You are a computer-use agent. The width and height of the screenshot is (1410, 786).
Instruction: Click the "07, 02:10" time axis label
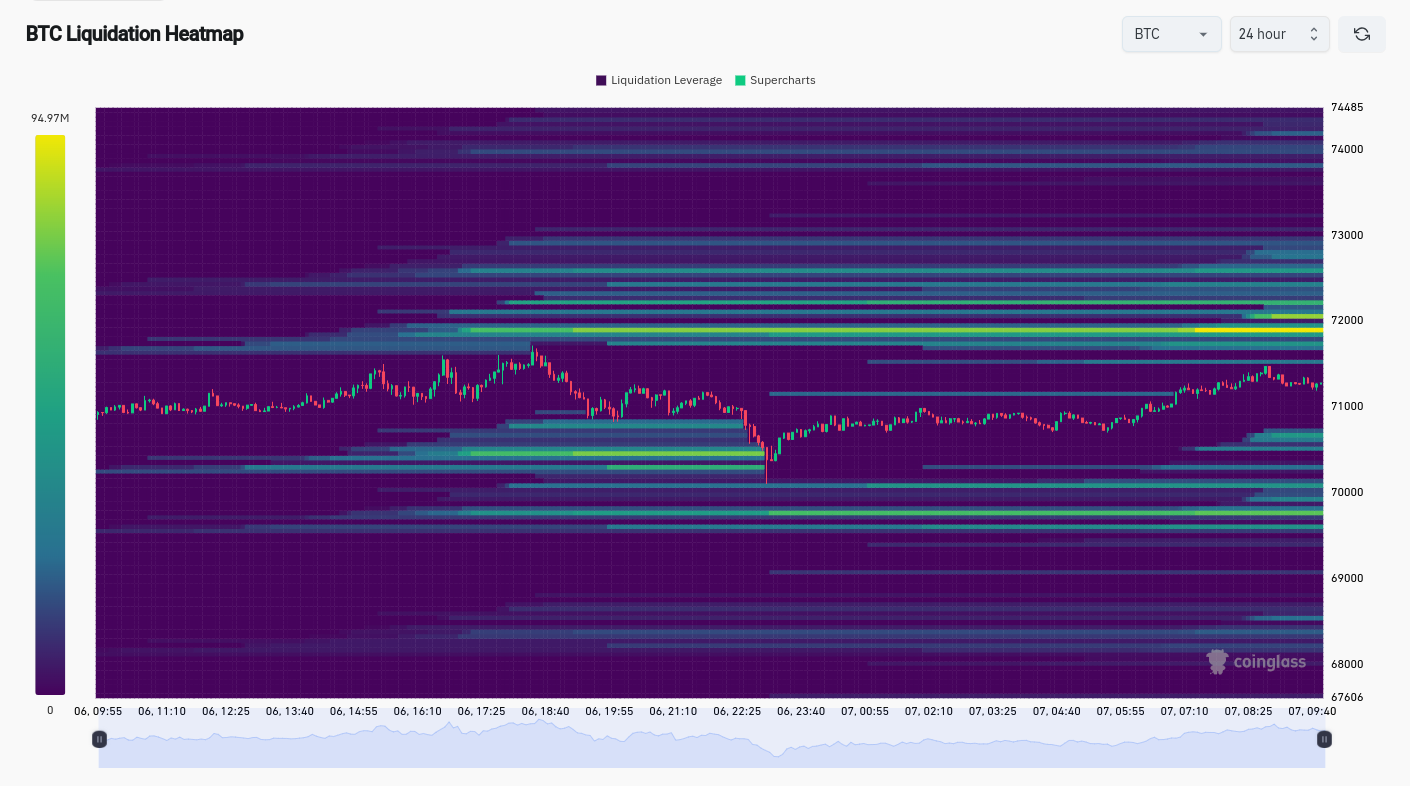pos(929,711)
